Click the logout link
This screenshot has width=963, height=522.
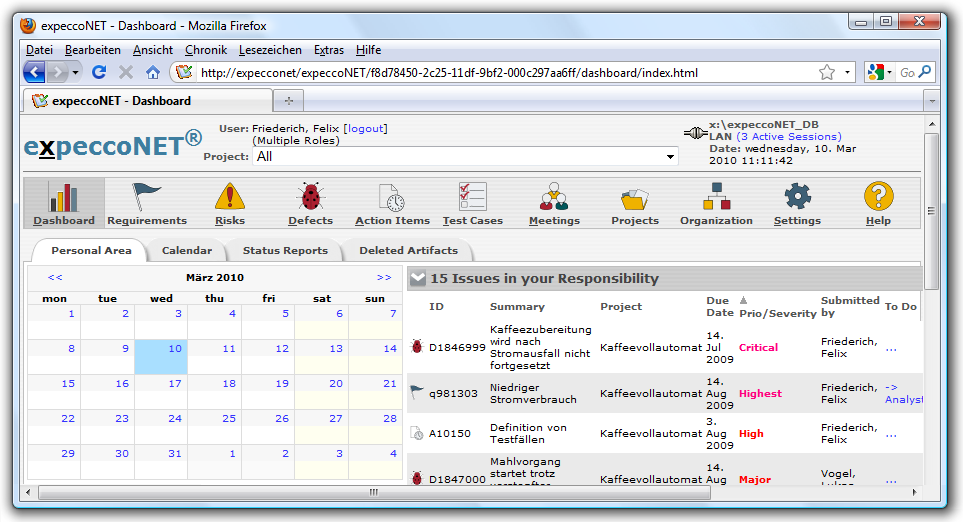click(x=365, y=128)
